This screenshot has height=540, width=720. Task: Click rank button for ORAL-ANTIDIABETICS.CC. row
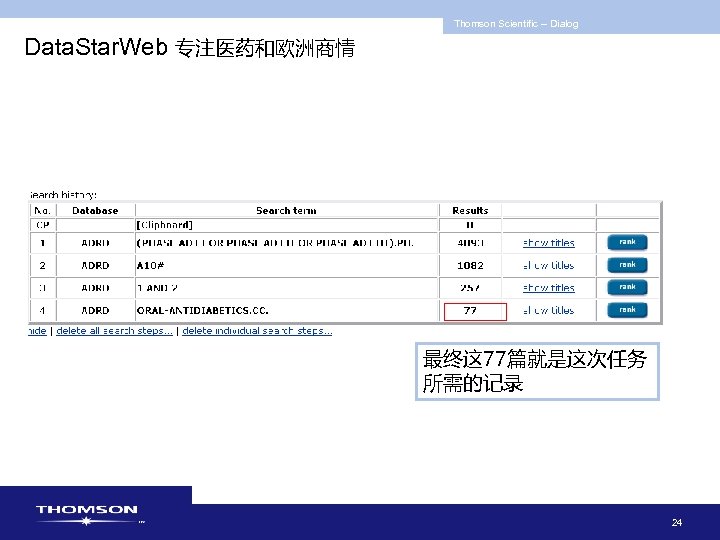627,310
